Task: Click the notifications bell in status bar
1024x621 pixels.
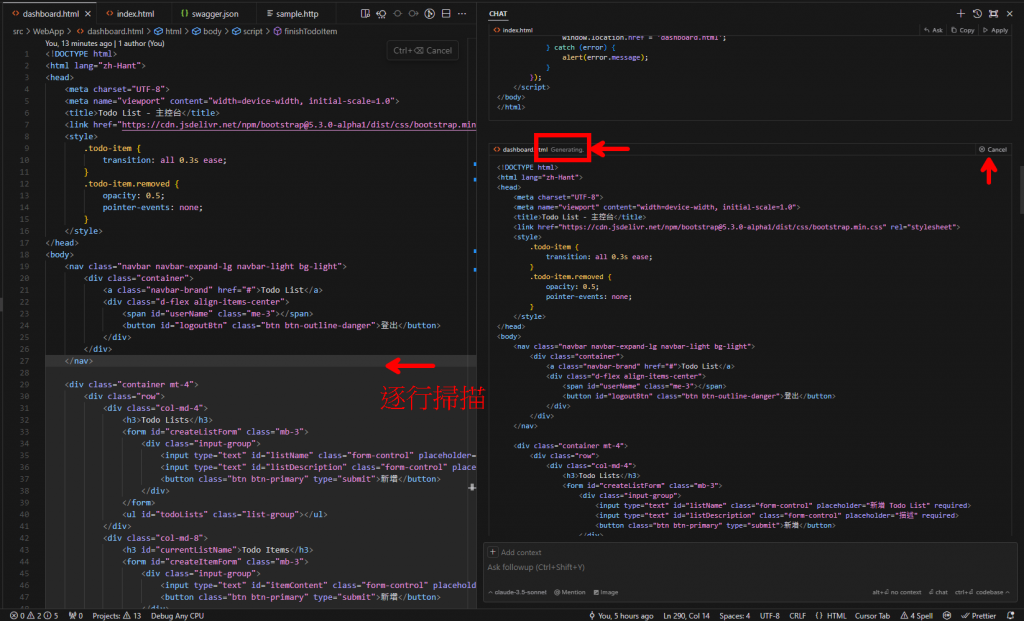Action: (1010, 616)
